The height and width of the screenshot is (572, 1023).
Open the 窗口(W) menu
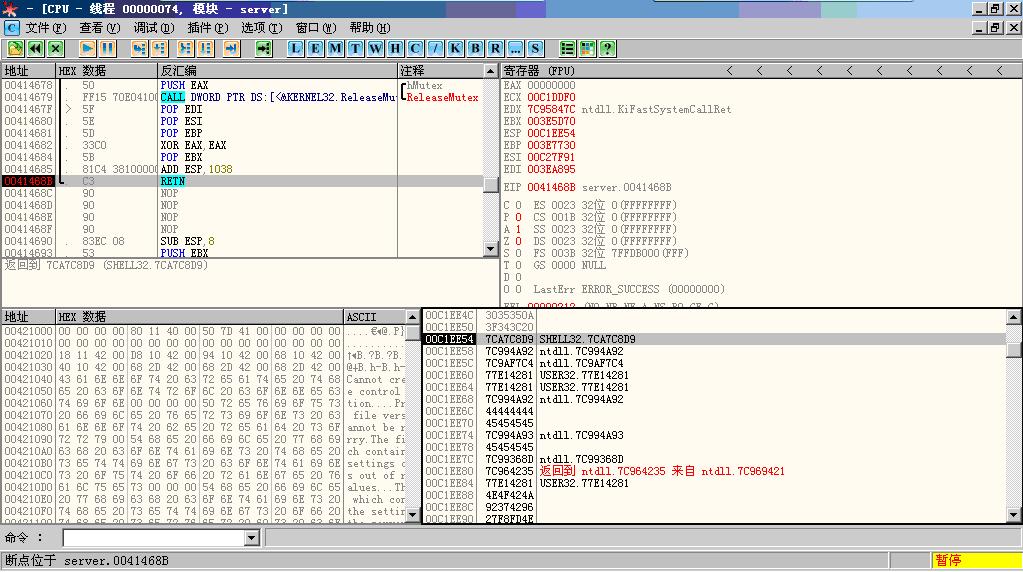(316, 27)
